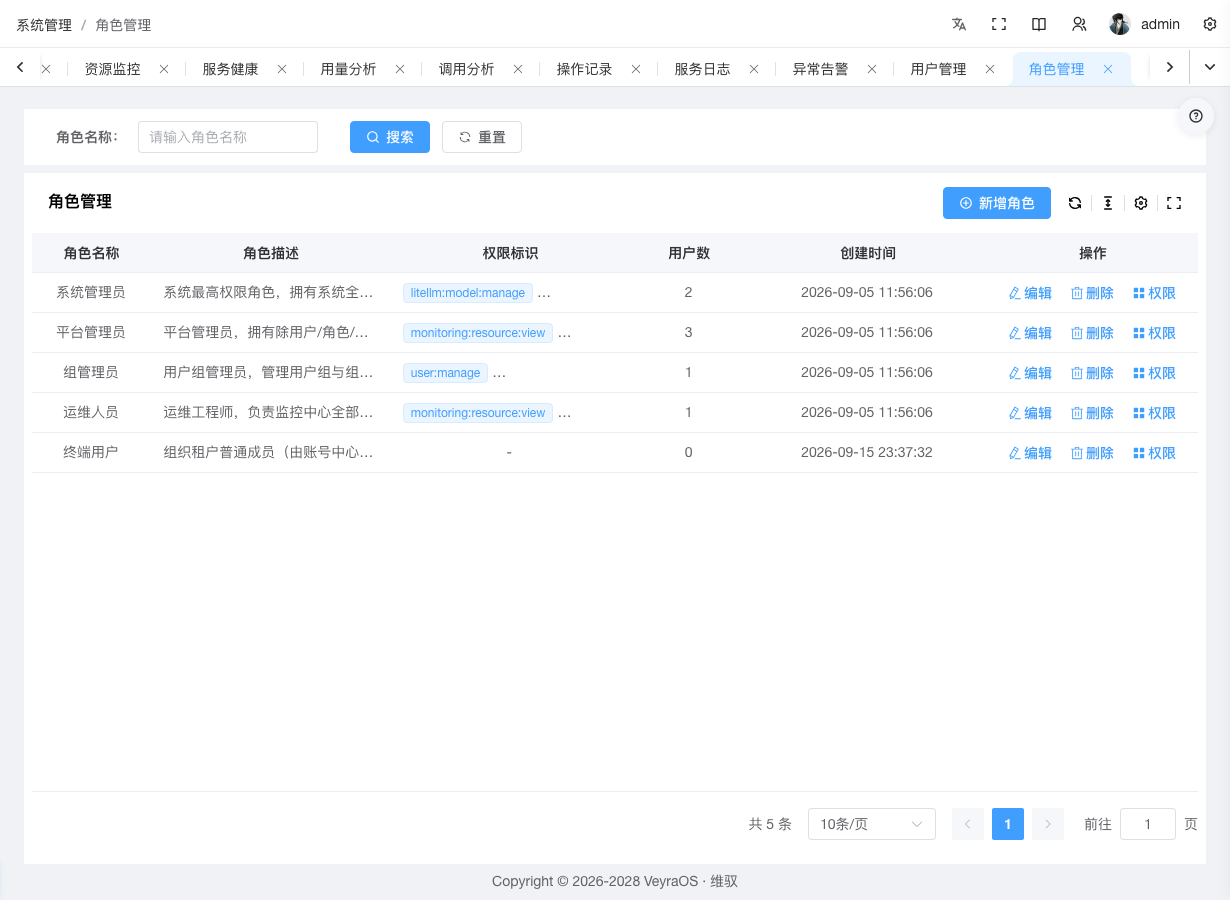Open the 10条/页 page size dropdown
The width and height of the screenshot is (1230, 900).
[x=871, y=824]
